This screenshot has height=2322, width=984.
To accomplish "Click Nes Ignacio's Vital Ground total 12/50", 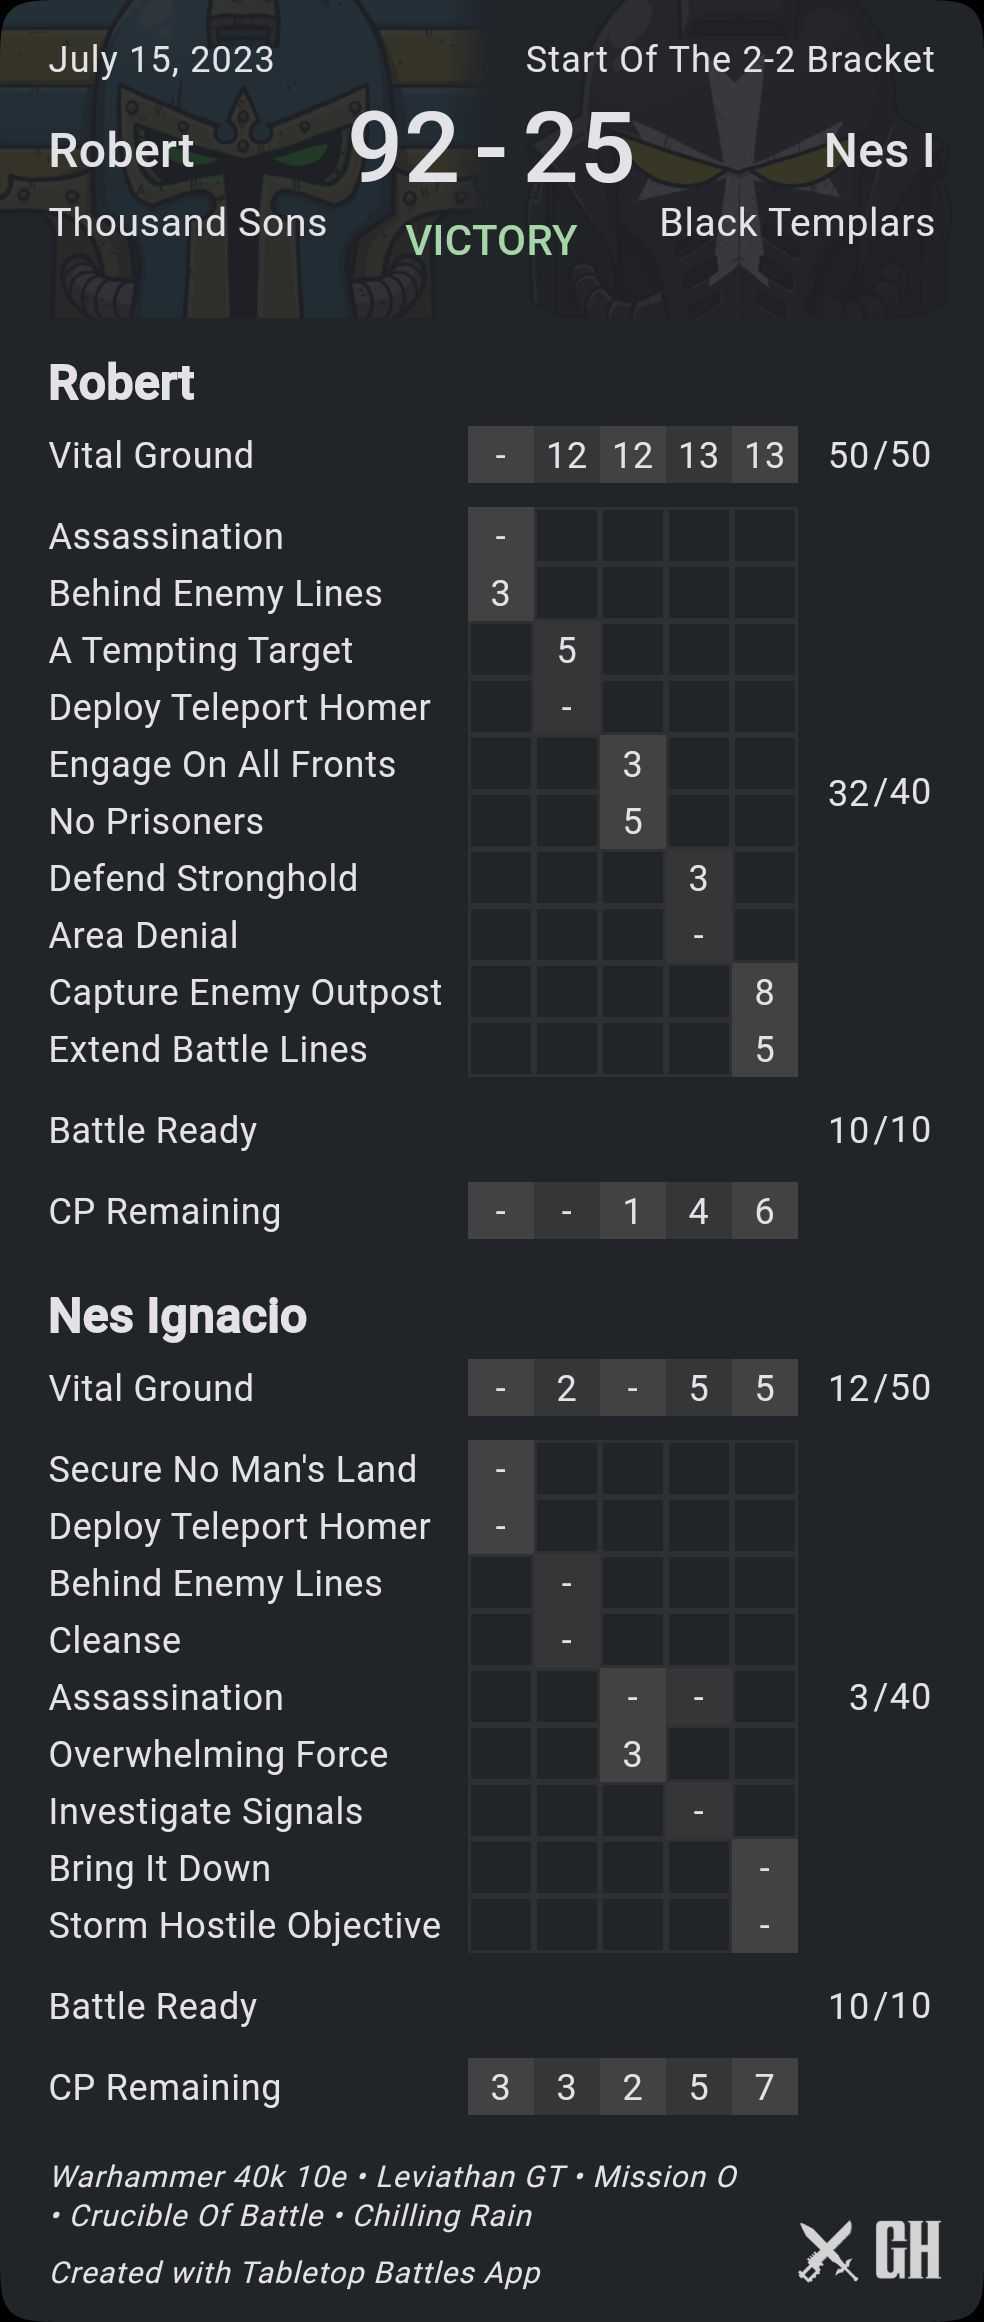I will click(x=879, y=1387).
